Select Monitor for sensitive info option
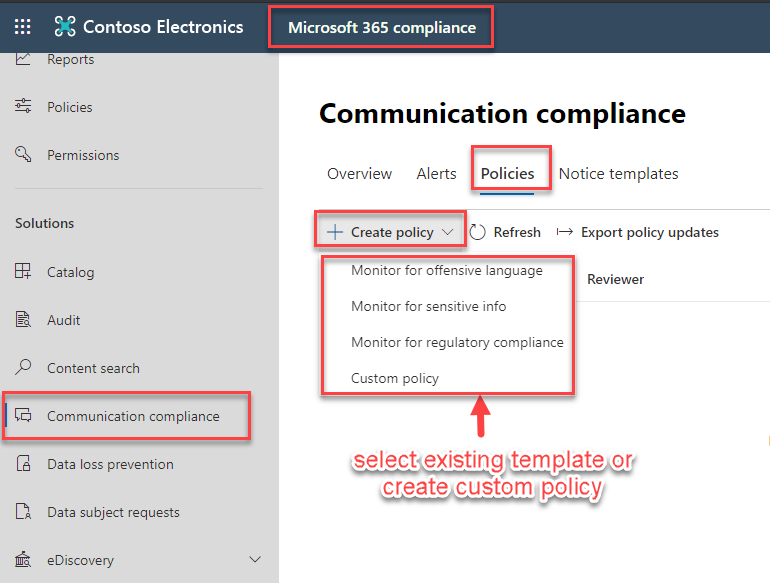This screenshot has width=770, height=583. (428, 306)
